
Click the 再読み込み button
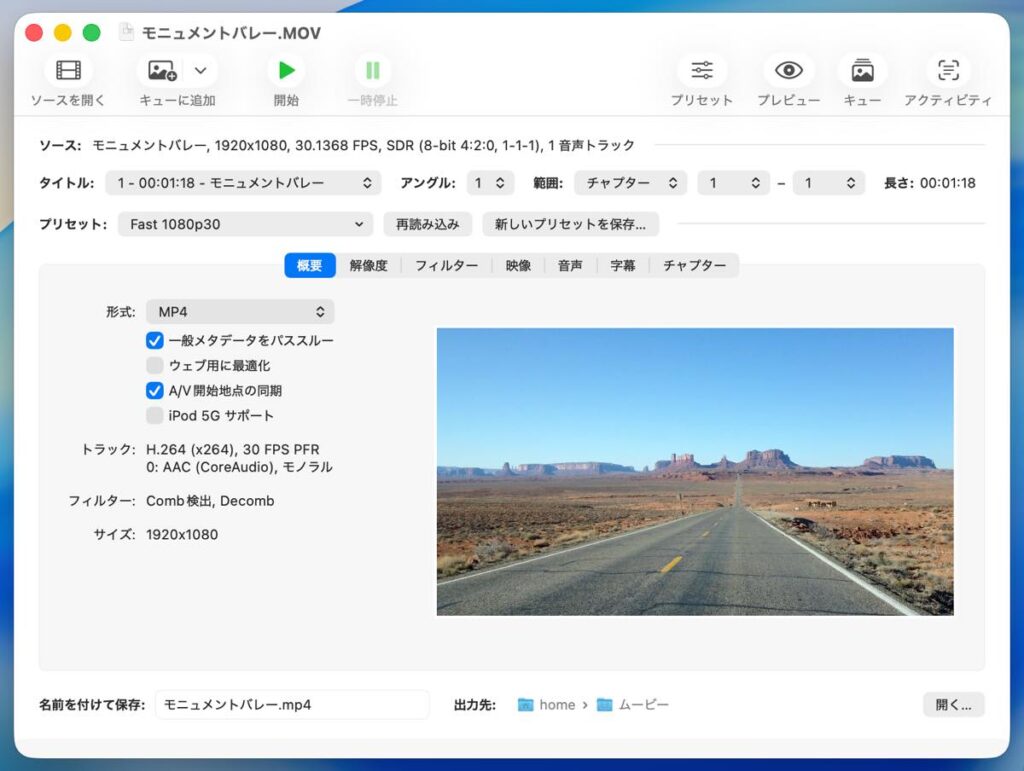pyautogui.click(x=427, y=224)
